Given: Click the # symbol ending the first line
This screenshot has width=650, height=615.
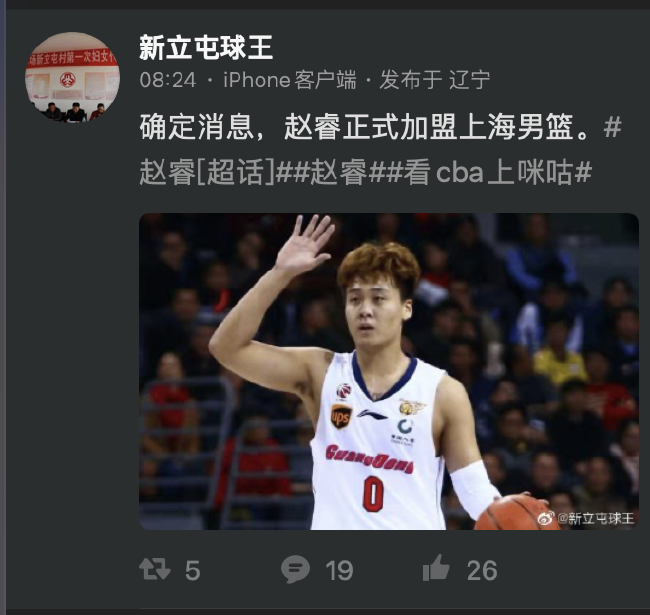Looking at the screenshot, I should [x=613, y=126].
